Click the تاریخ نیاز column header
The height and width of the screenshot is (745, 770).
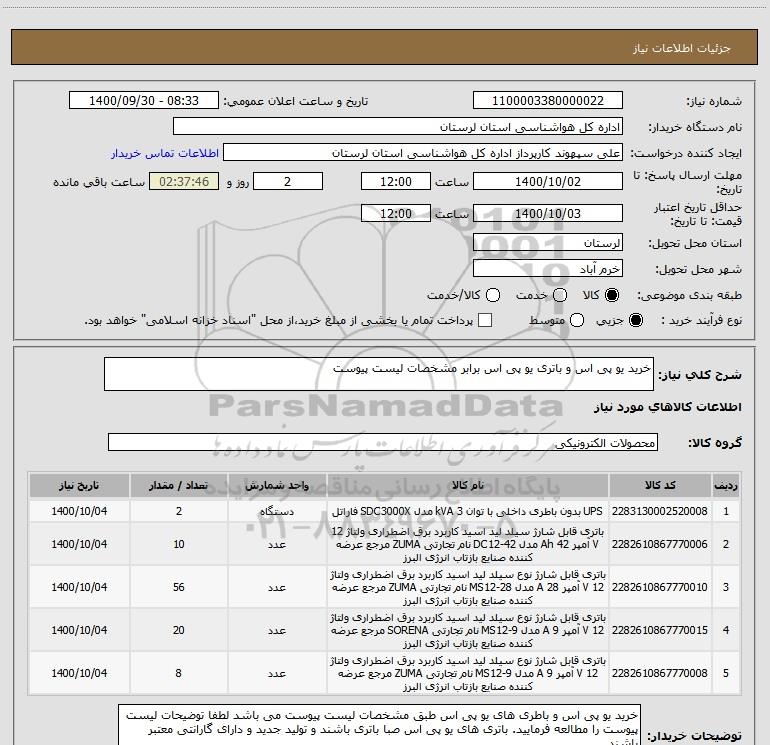[x=79, y=486]
